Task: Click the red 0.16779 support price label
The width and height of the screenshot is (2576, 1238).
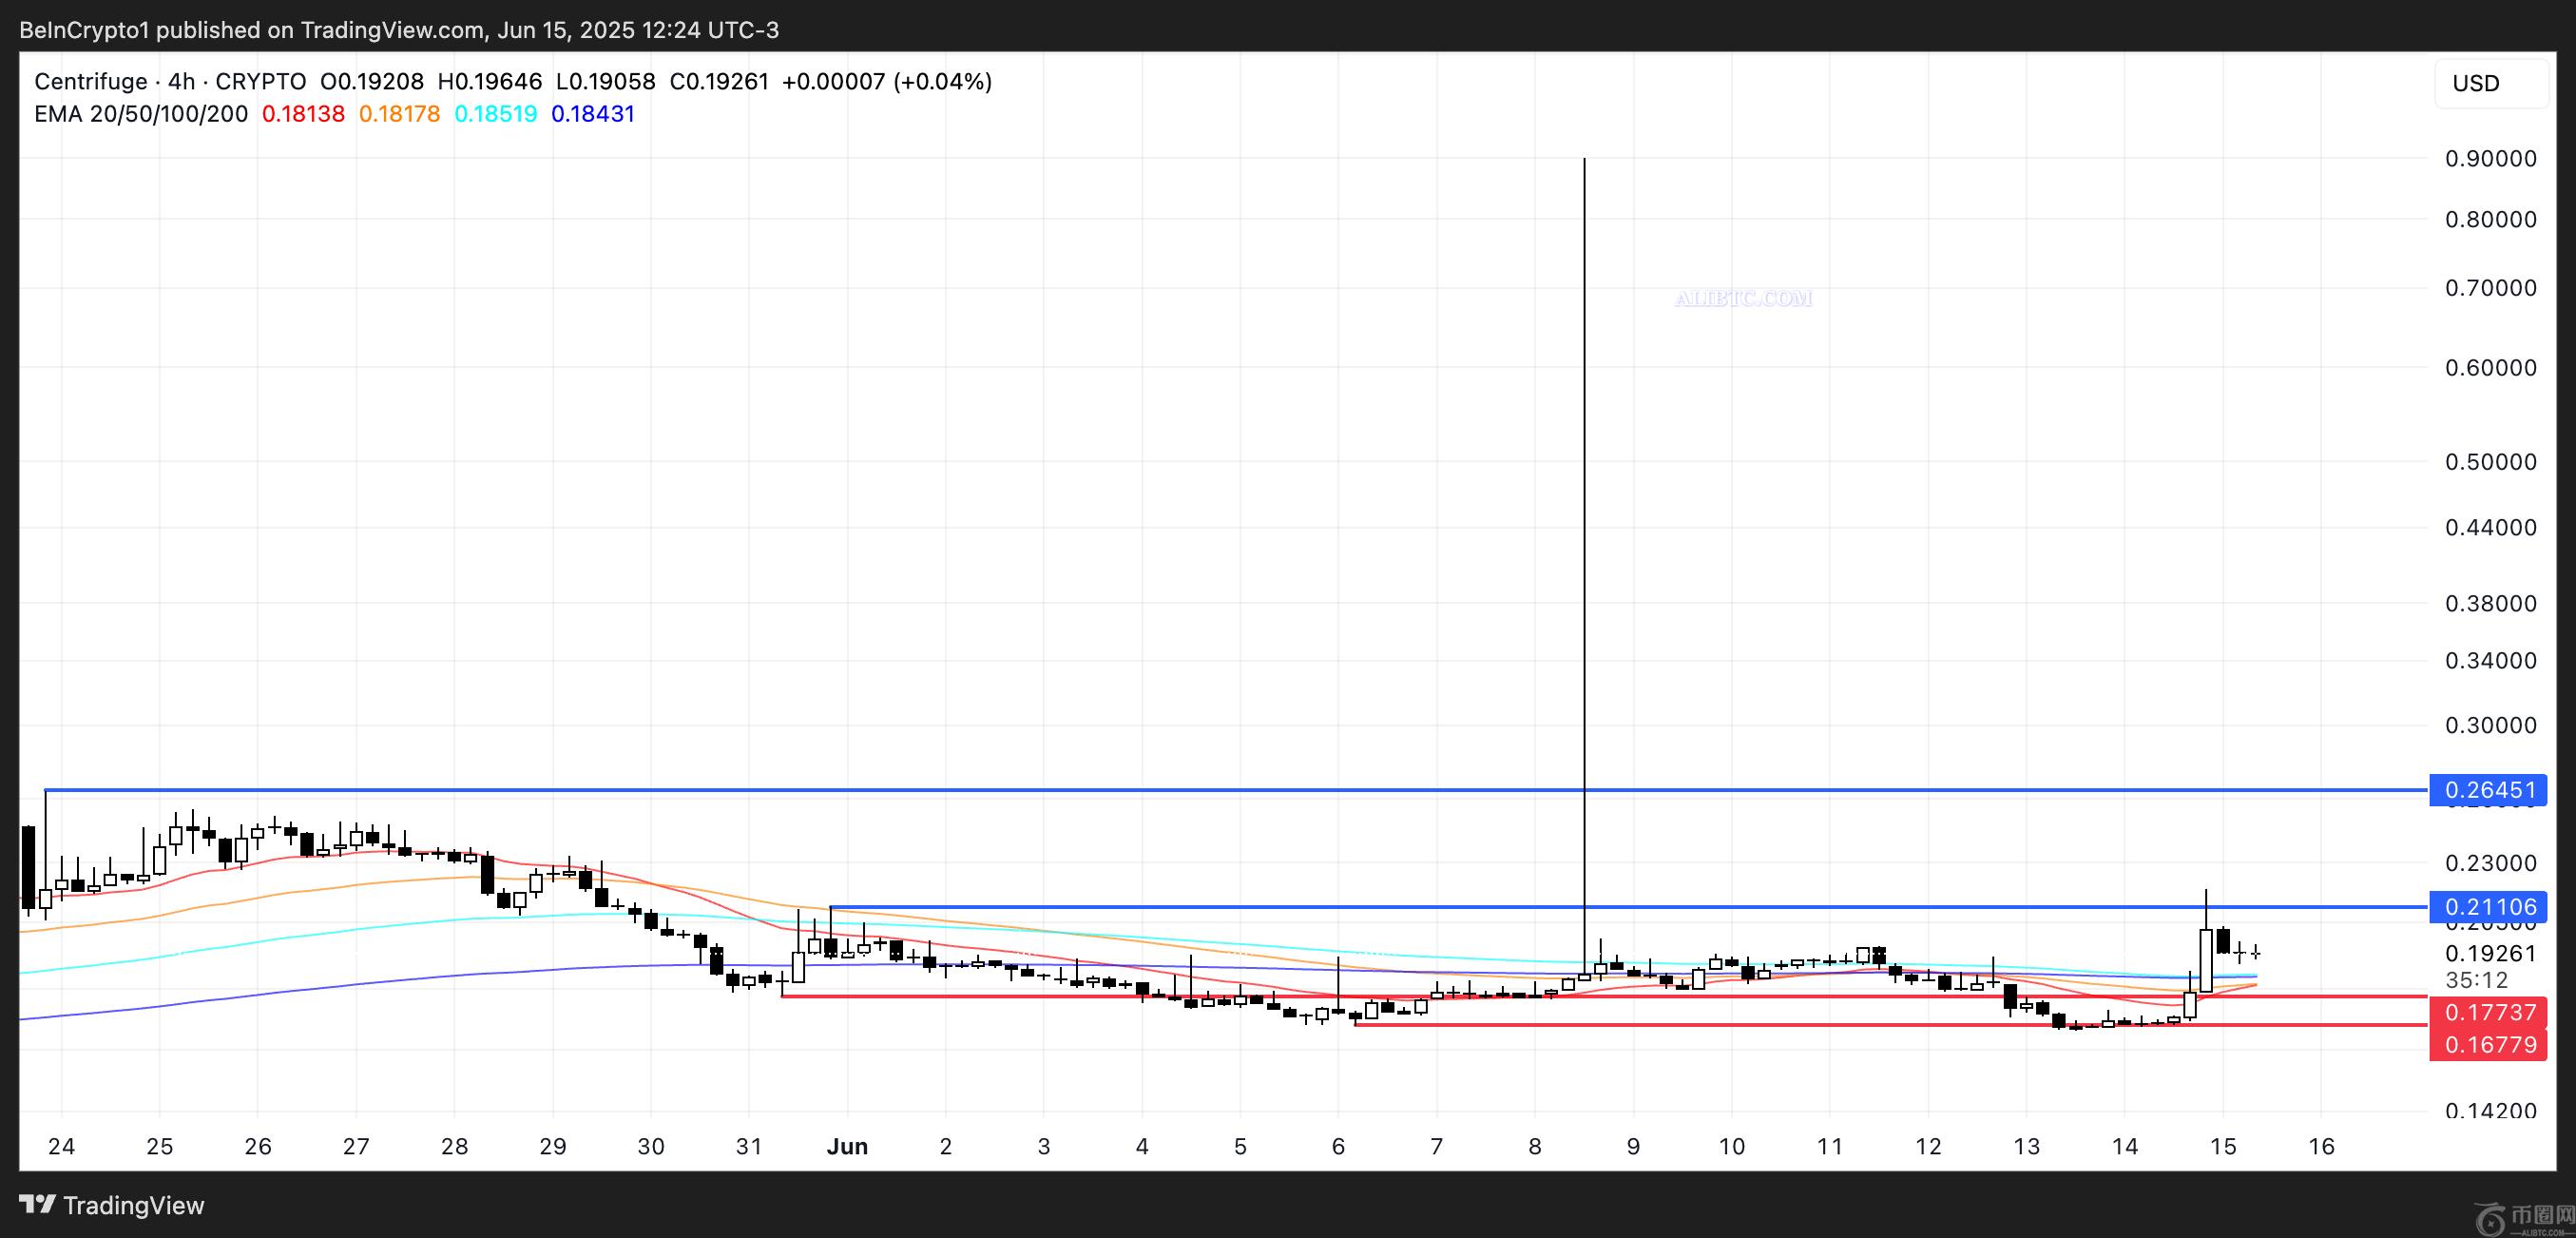Action: click(2490, 1045)
